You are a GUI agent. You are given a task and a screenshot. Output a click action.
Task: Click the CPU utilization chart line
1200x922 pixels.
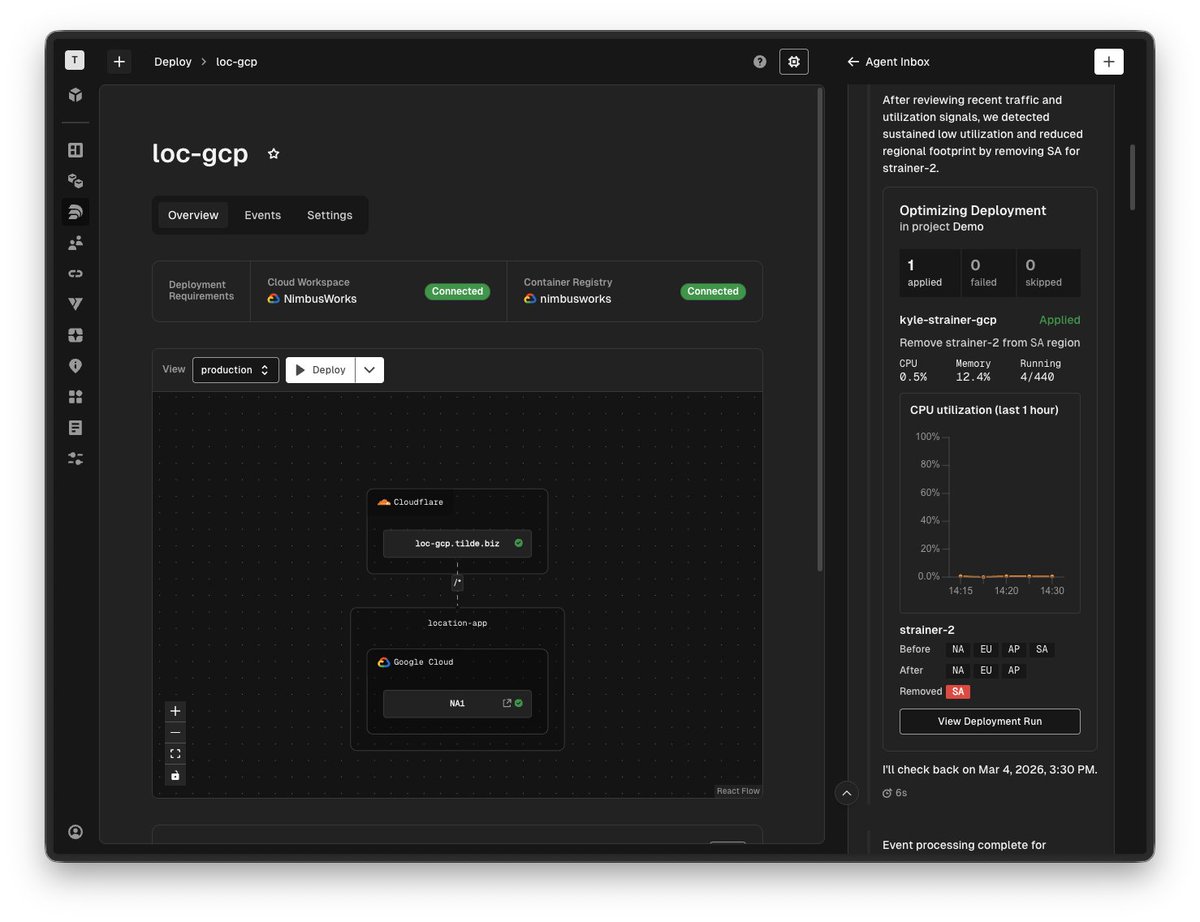pyautogui.click(x=1007, y=576)
